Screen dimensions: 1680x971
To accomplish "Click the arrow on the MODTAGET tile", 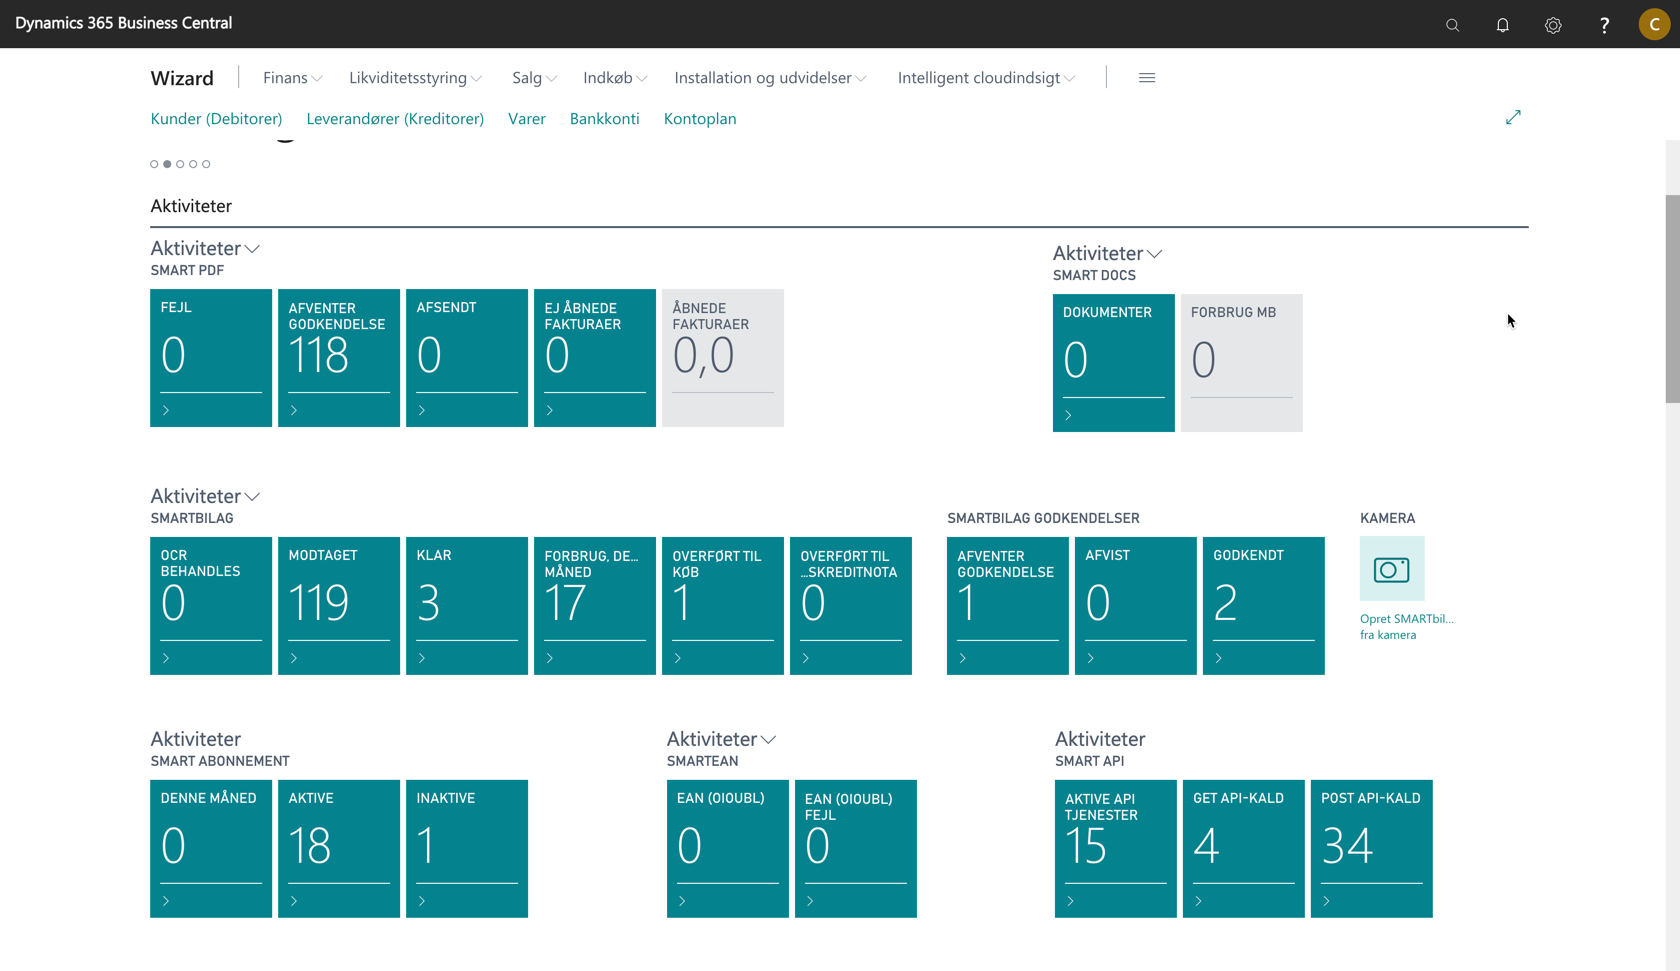I will point(294,658).
